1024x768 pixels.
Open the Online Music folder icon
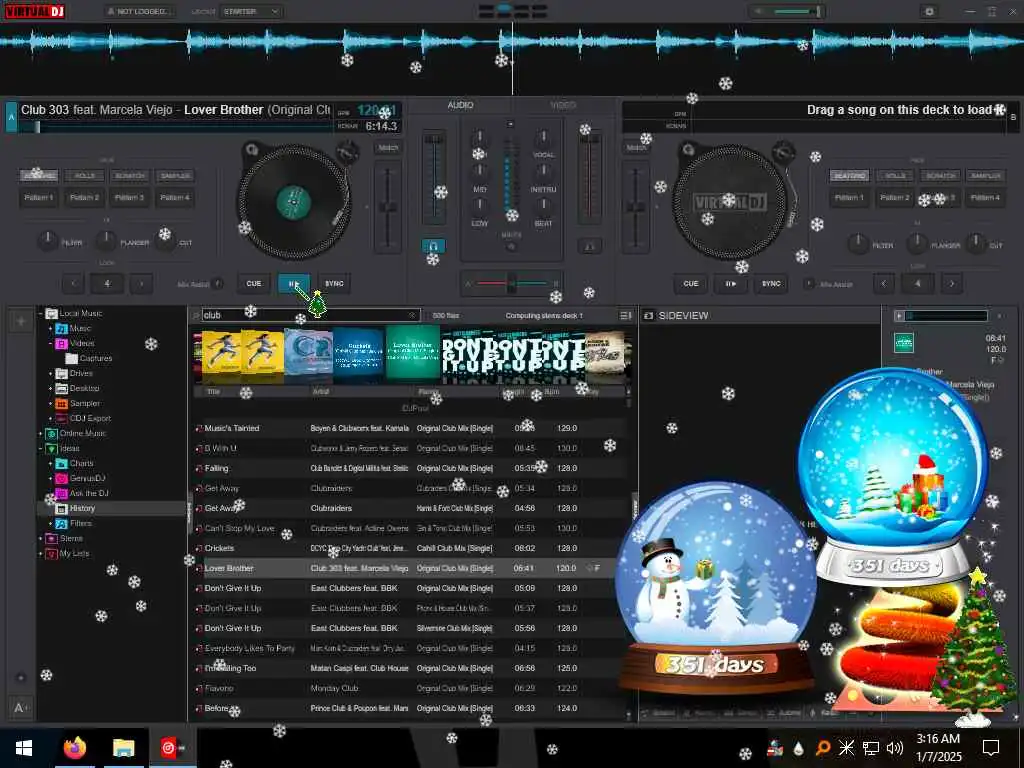[x=52, y=434]
